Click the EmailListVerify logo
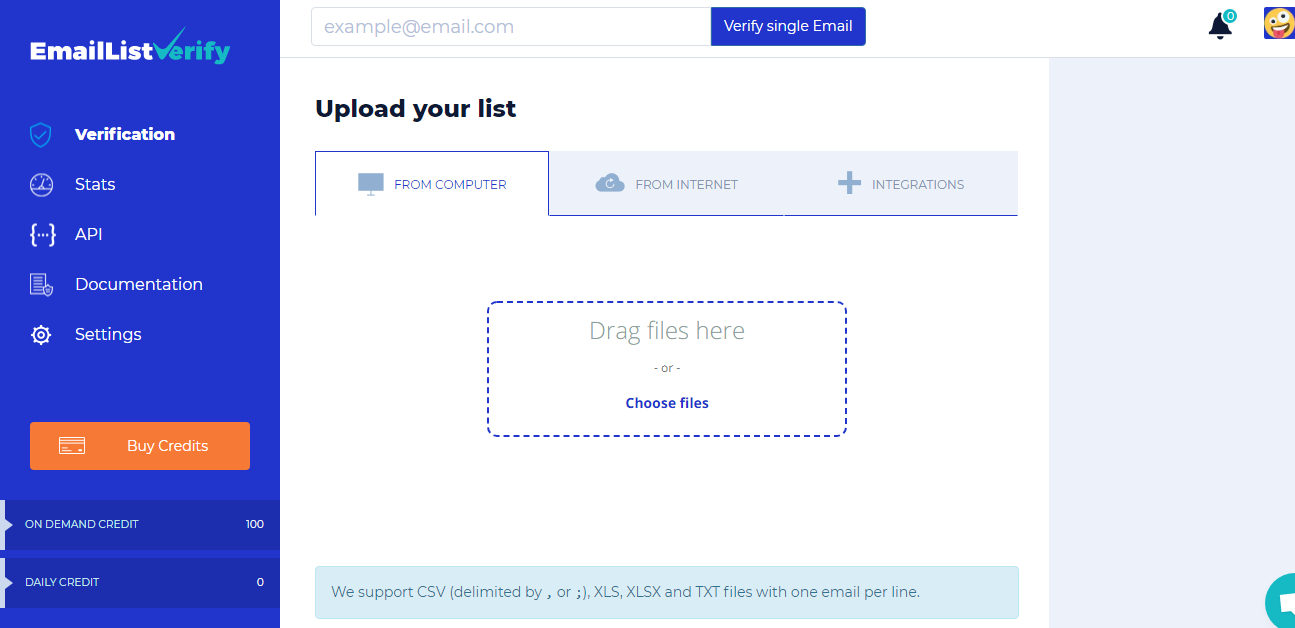The height and width of the screenshot is (628, 1295). point(130,47)
